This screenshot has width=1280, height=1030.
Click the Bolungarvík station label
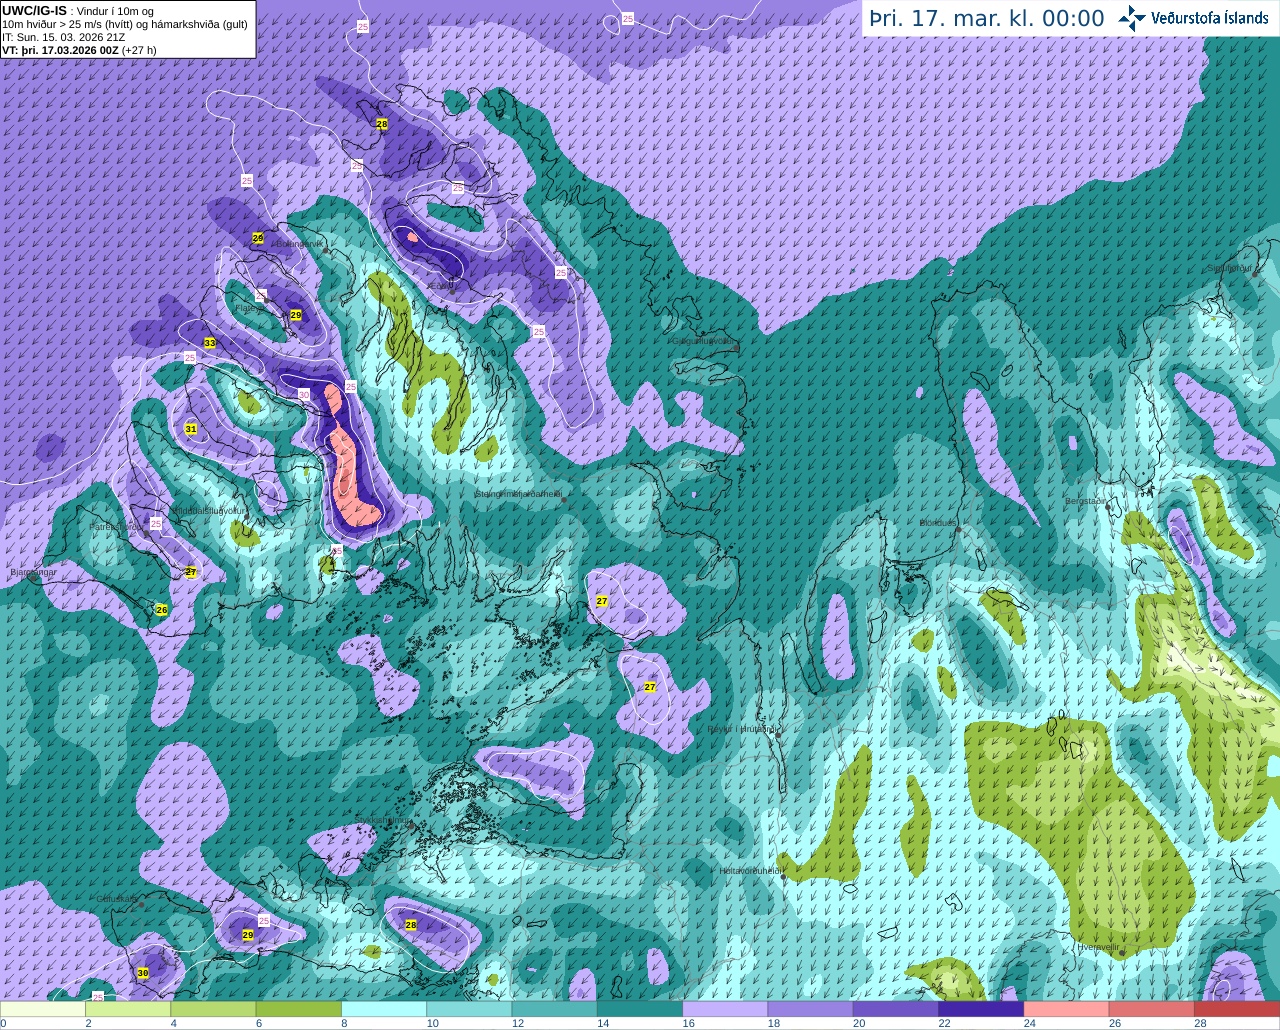[x=298, y=243]
